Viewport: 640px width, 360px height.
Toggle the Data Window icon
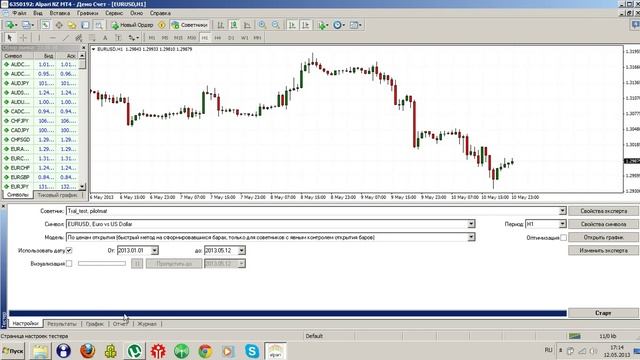point(59,25)
